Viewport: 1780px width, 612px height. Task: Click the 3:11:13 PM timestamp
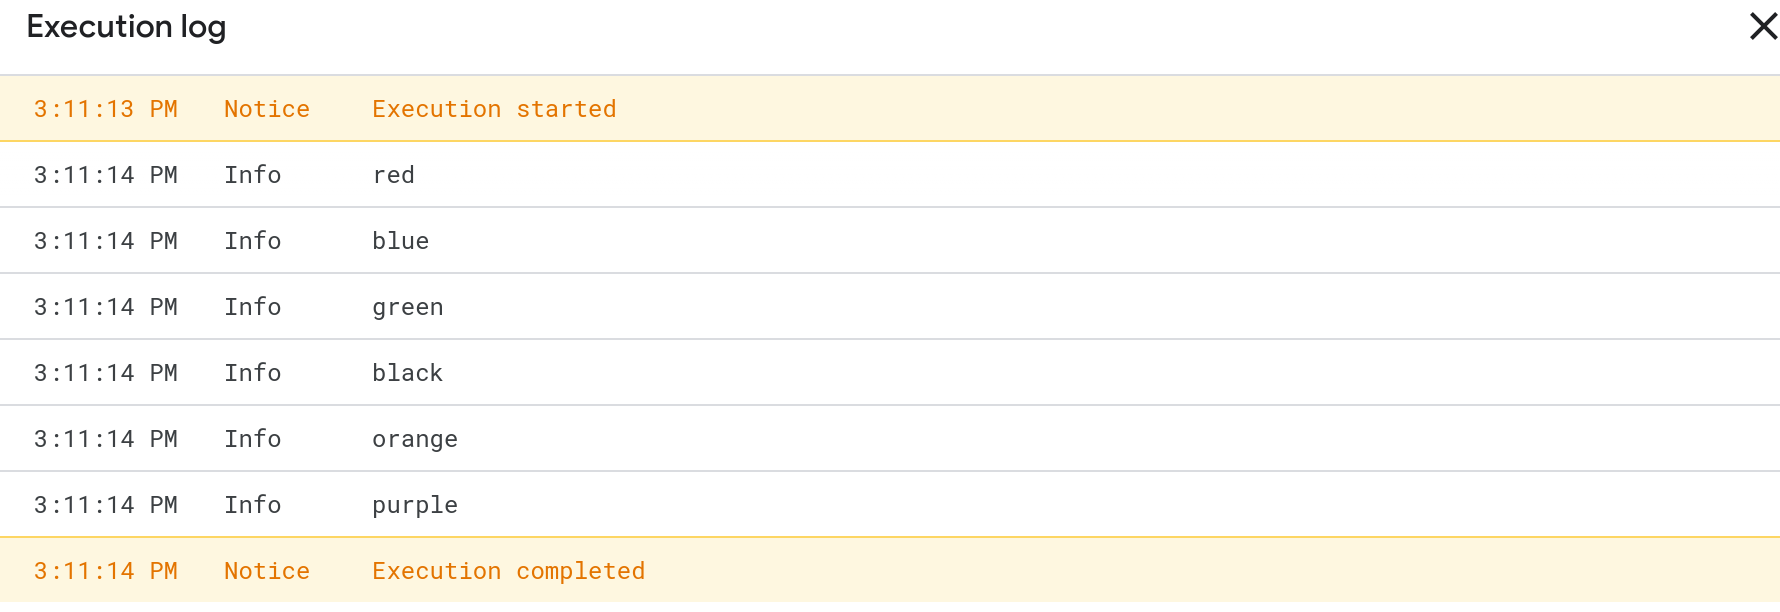tap(105, 109)
